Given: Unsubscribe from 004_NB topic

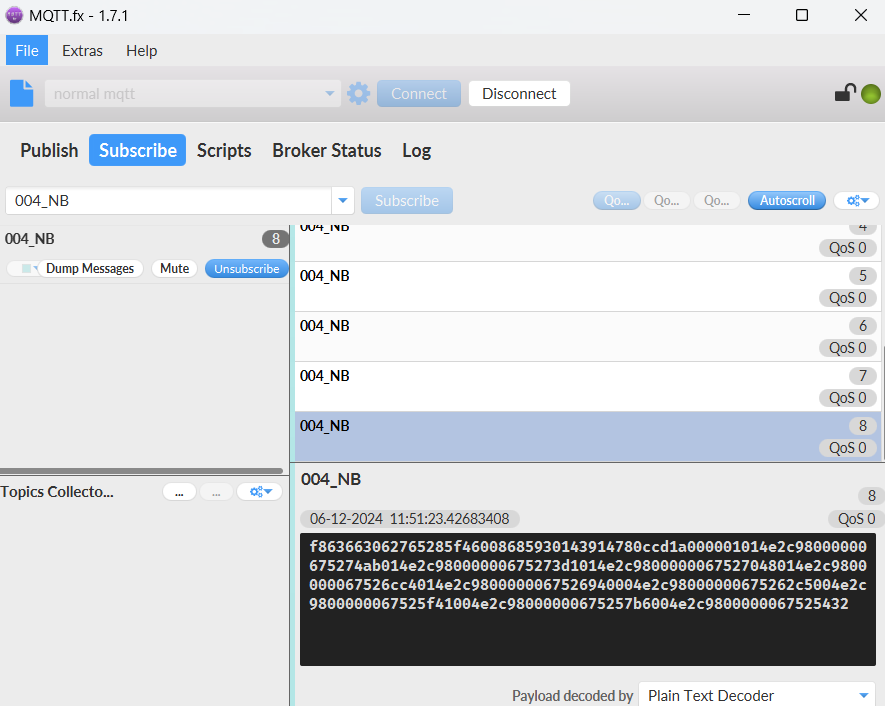Looking at the screenshot, I should point(247,269).
